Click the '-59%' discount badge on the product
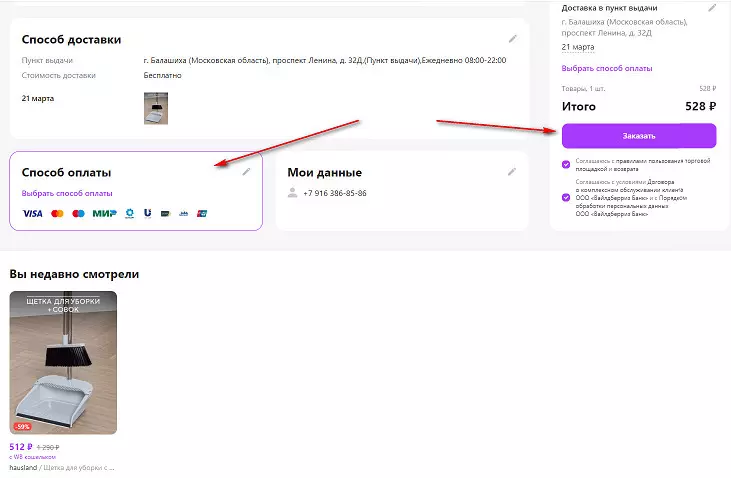Viewport: 731px width, 478px height. coord(22,426)
